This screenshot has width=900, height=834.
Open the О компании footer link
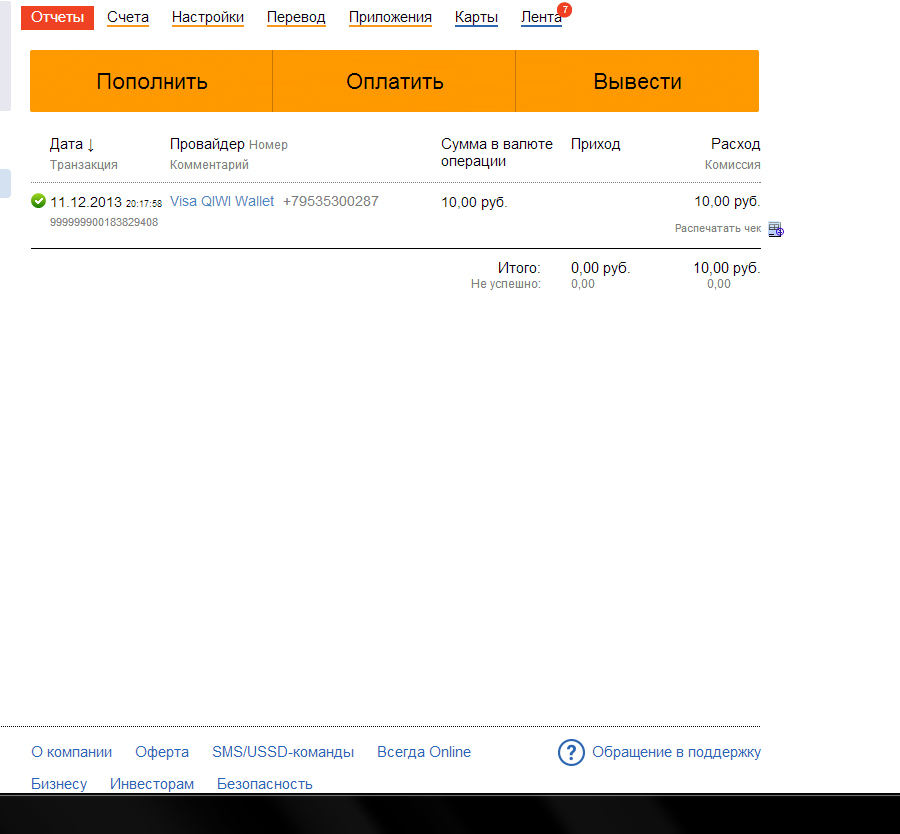coord(72,752)
